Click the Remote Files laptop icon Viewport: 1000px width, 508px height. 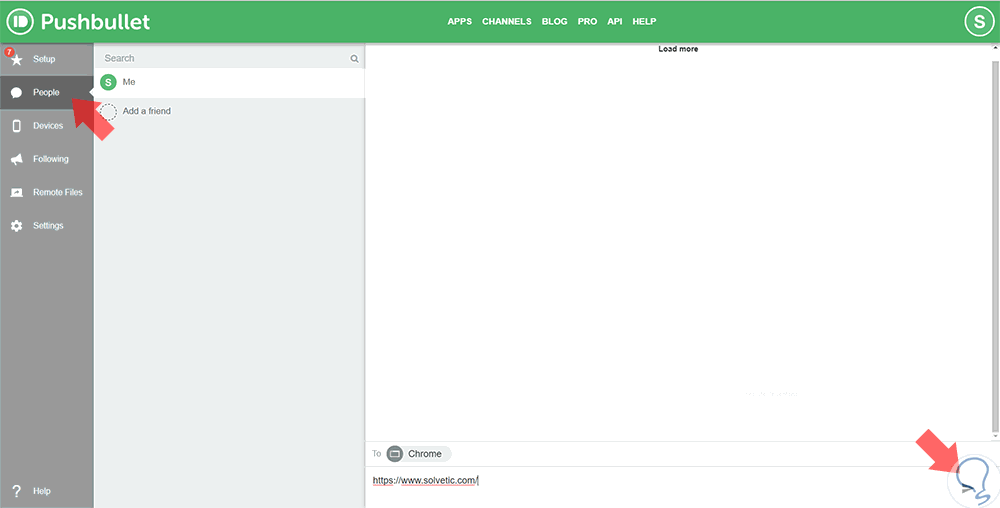coord(17,192)
